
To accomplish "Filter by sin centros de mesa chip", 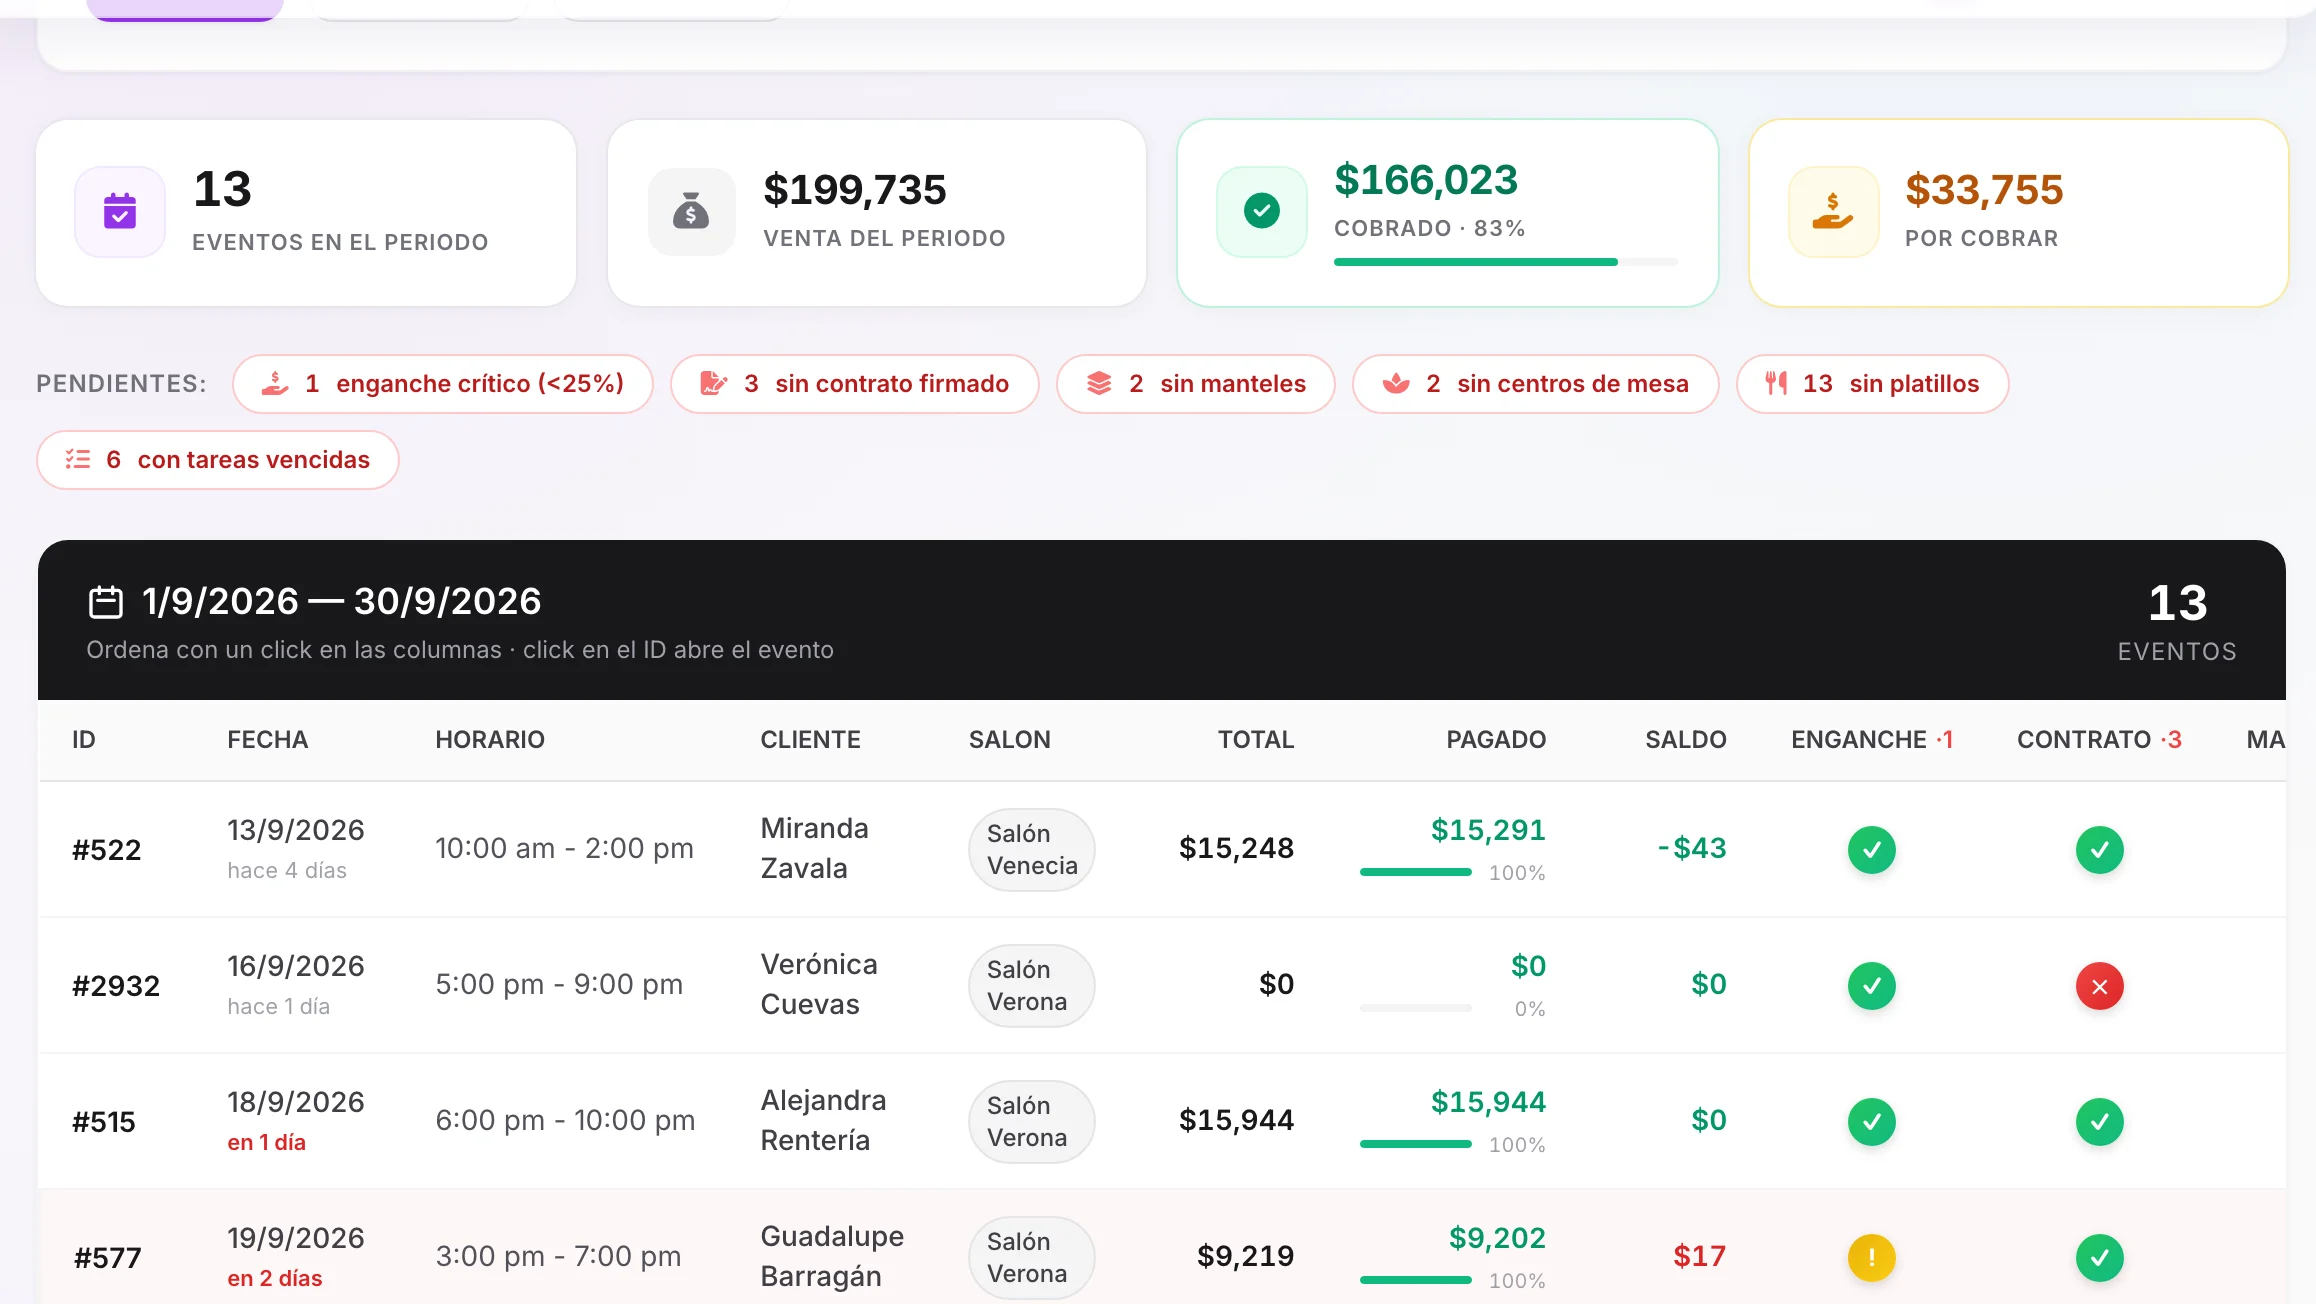I will [x=1536, y=384].
